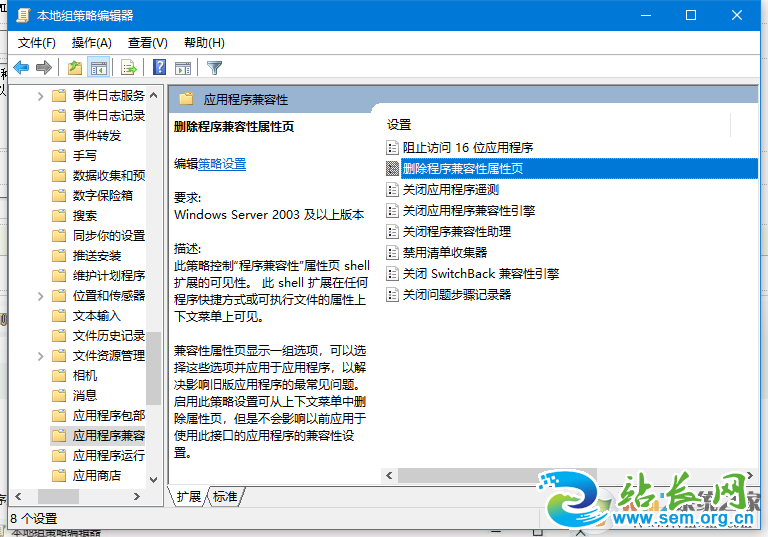The image size is (768, 537).
Task: Click the 策略设置 edit link
Action: 221,164
